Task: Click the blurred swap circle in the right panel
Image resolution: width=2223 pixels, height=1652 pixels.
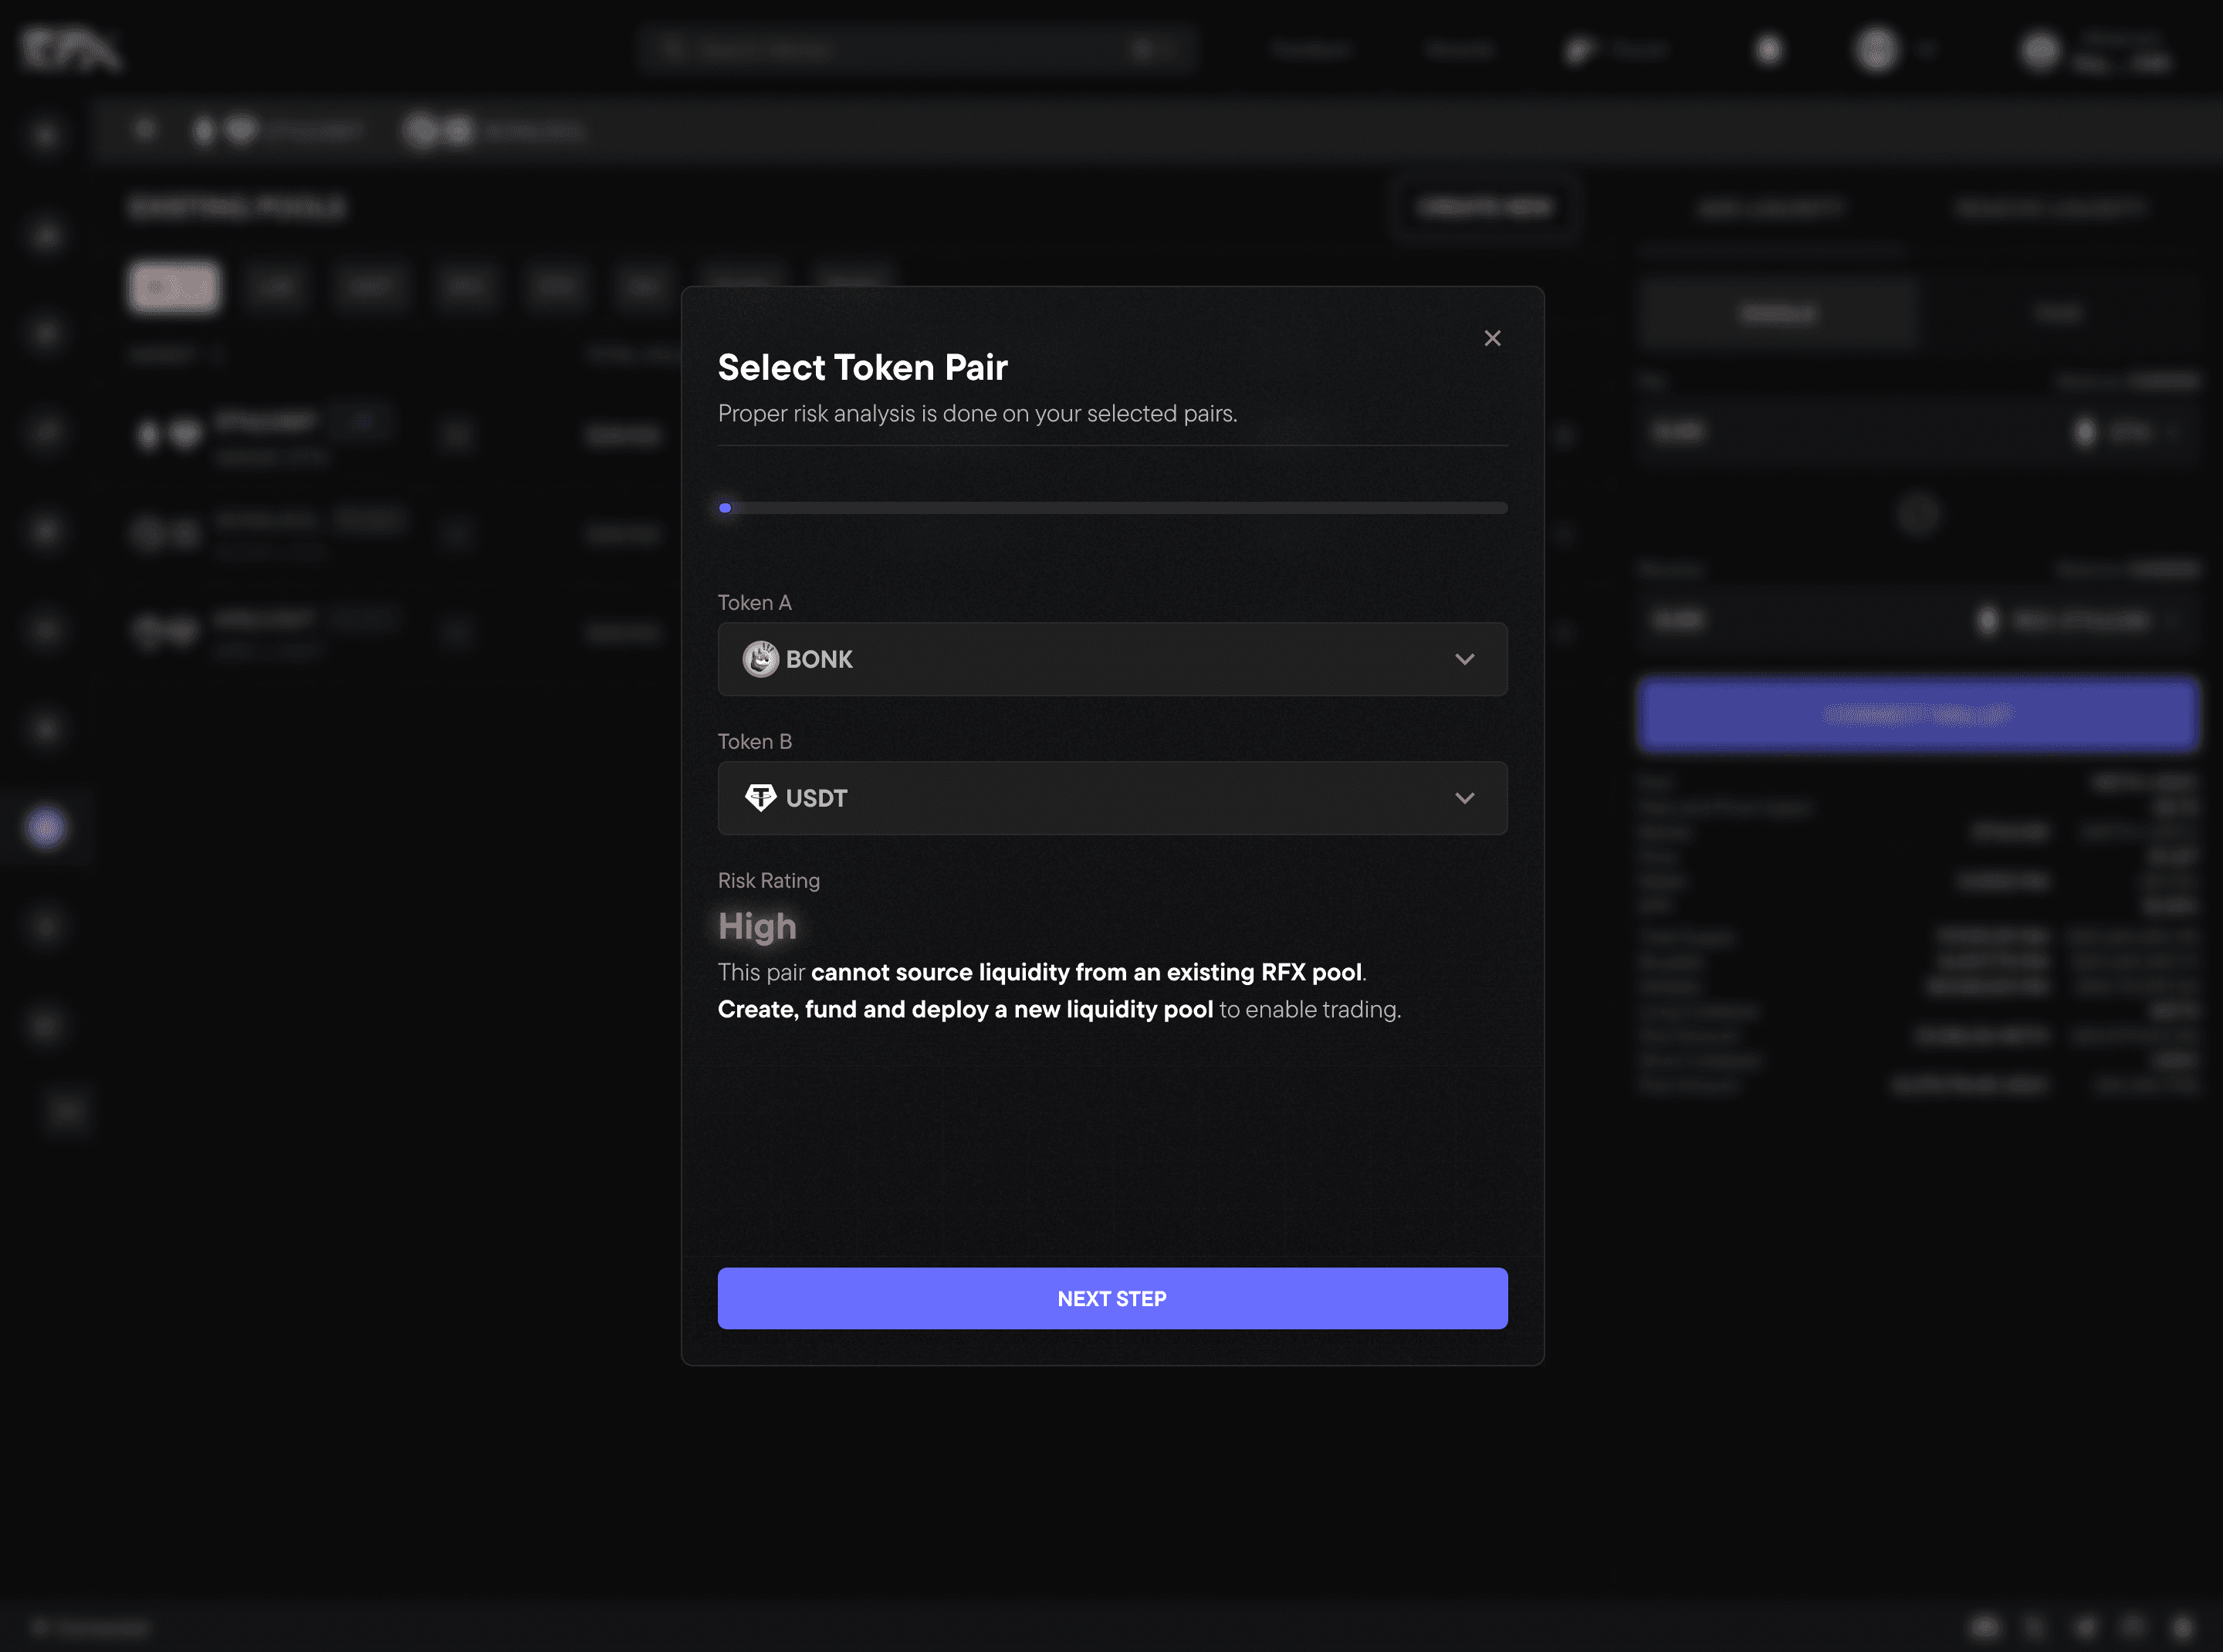Action: [1917, 515]
